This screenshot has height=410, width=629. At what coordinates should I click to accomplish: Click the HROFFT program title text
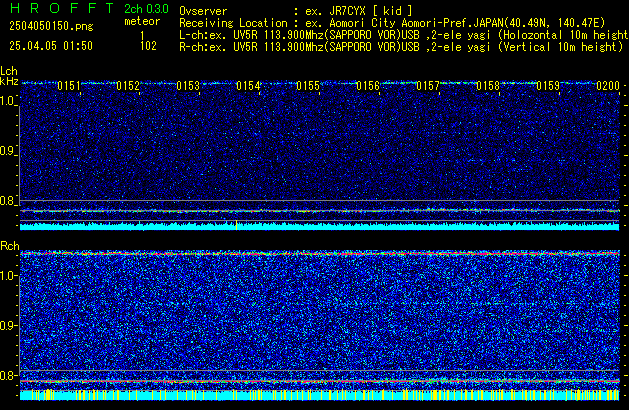(x=62, y=8)
